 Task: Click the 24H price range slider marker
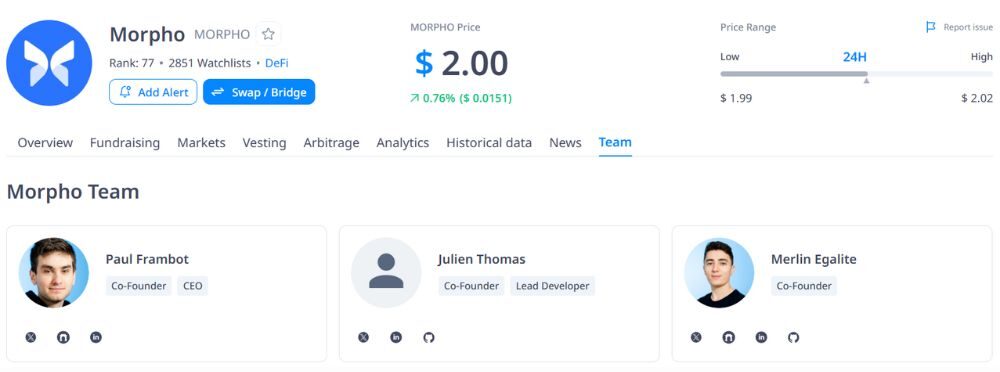[x=866, y=80]
